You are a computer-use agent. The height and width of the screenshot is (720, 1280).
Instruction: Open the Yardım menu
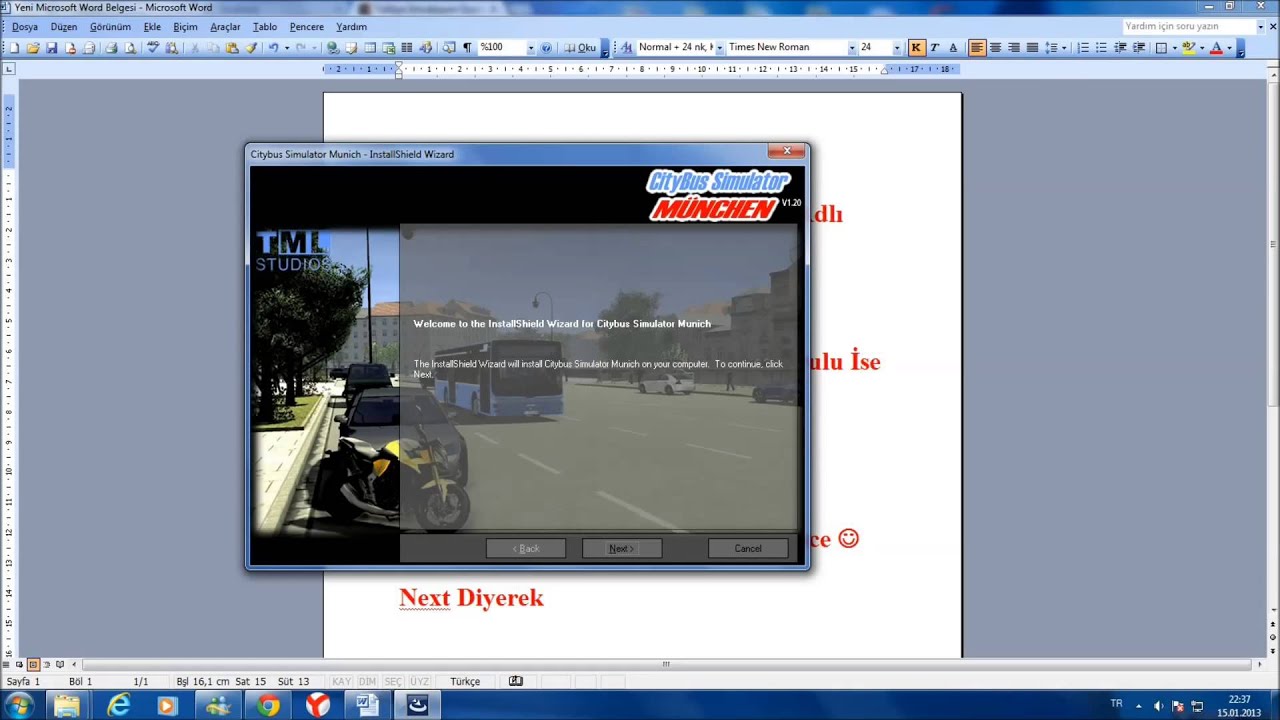[351, 27]
